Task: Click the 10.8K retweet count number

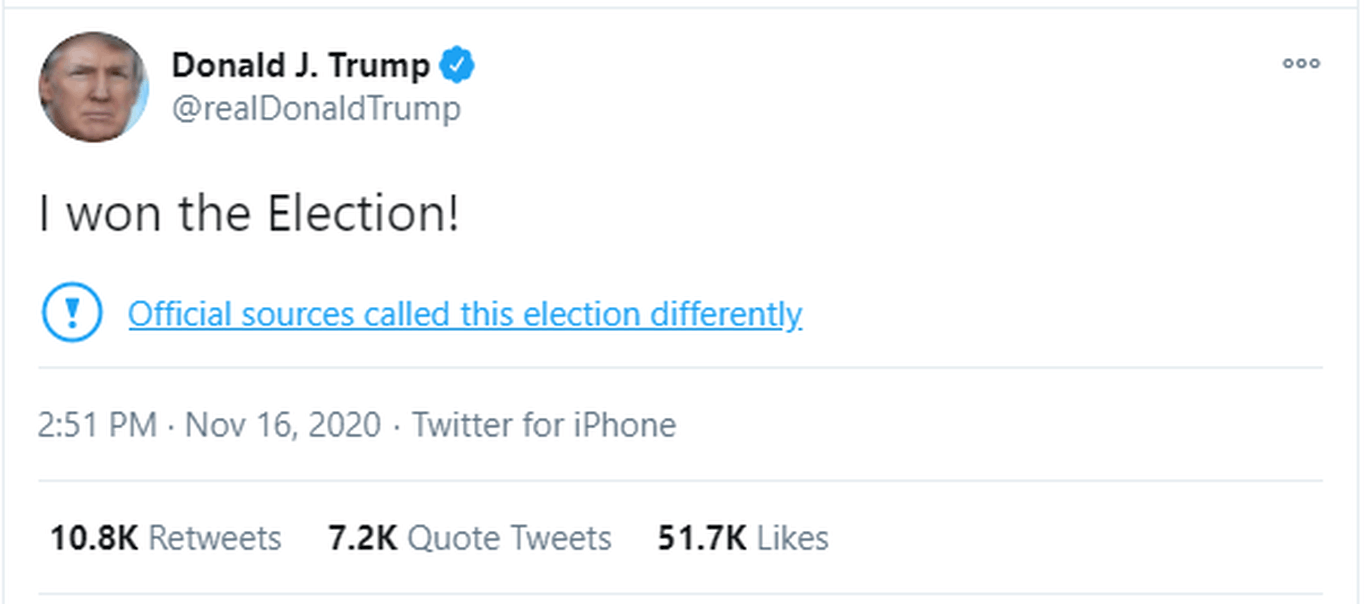Action: click(94, 539)
